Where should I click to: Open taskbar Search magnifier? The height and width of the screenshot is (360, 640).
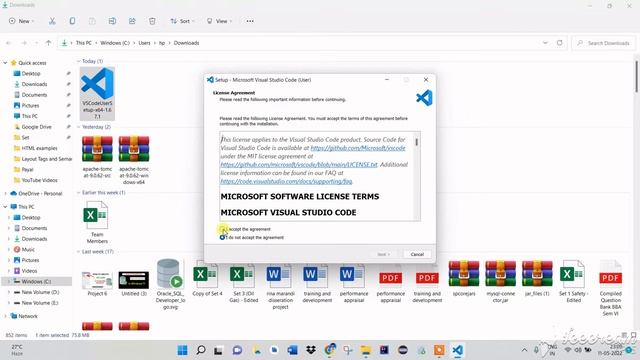(x=200, y=350)
